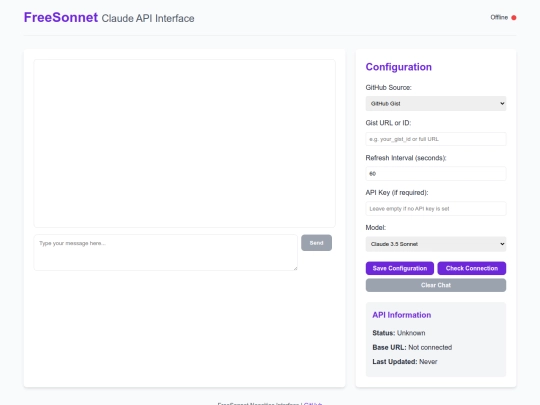Click the Base URL: Not connected line
The width and height of the screenshot is (540, 405).
tap(412, 347)
